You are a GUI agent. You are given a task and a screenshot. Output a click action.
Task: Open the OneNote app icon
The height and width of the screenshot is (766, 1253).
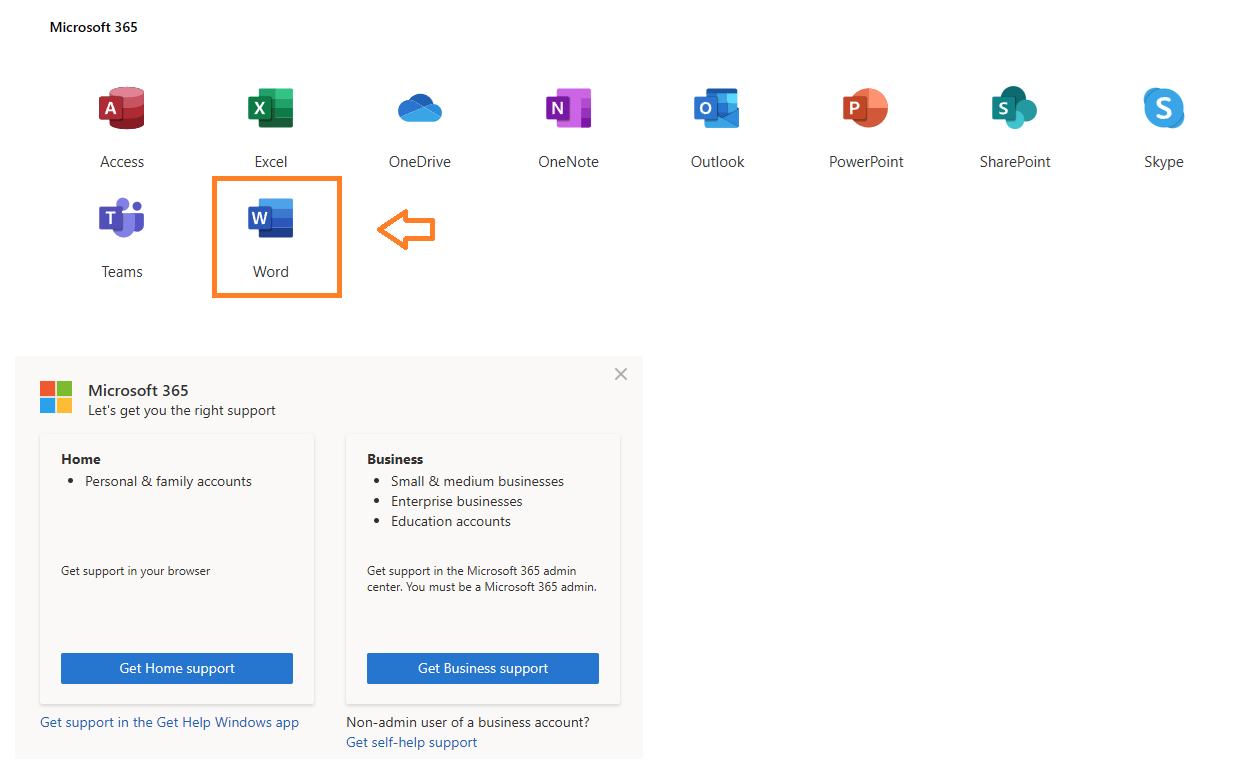(568, 108)
